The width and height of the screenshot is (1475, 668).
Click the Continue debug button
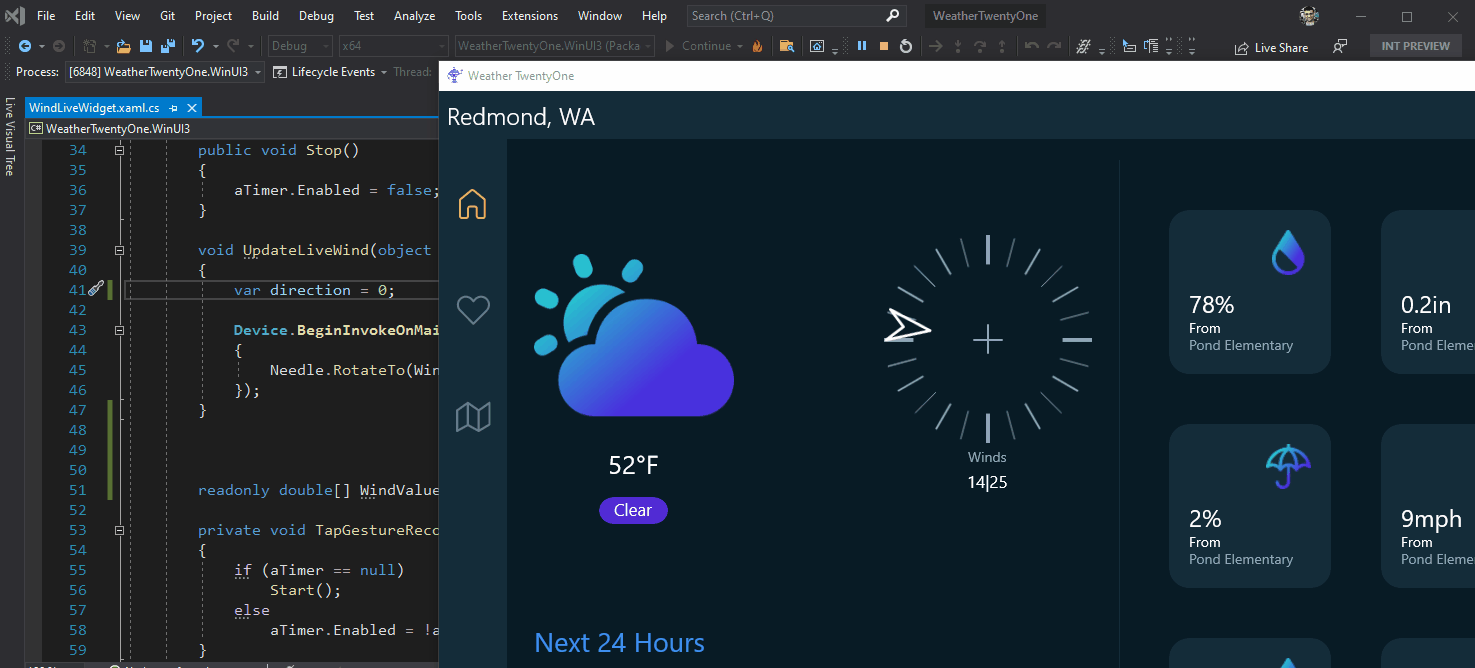tap(698, 46)
